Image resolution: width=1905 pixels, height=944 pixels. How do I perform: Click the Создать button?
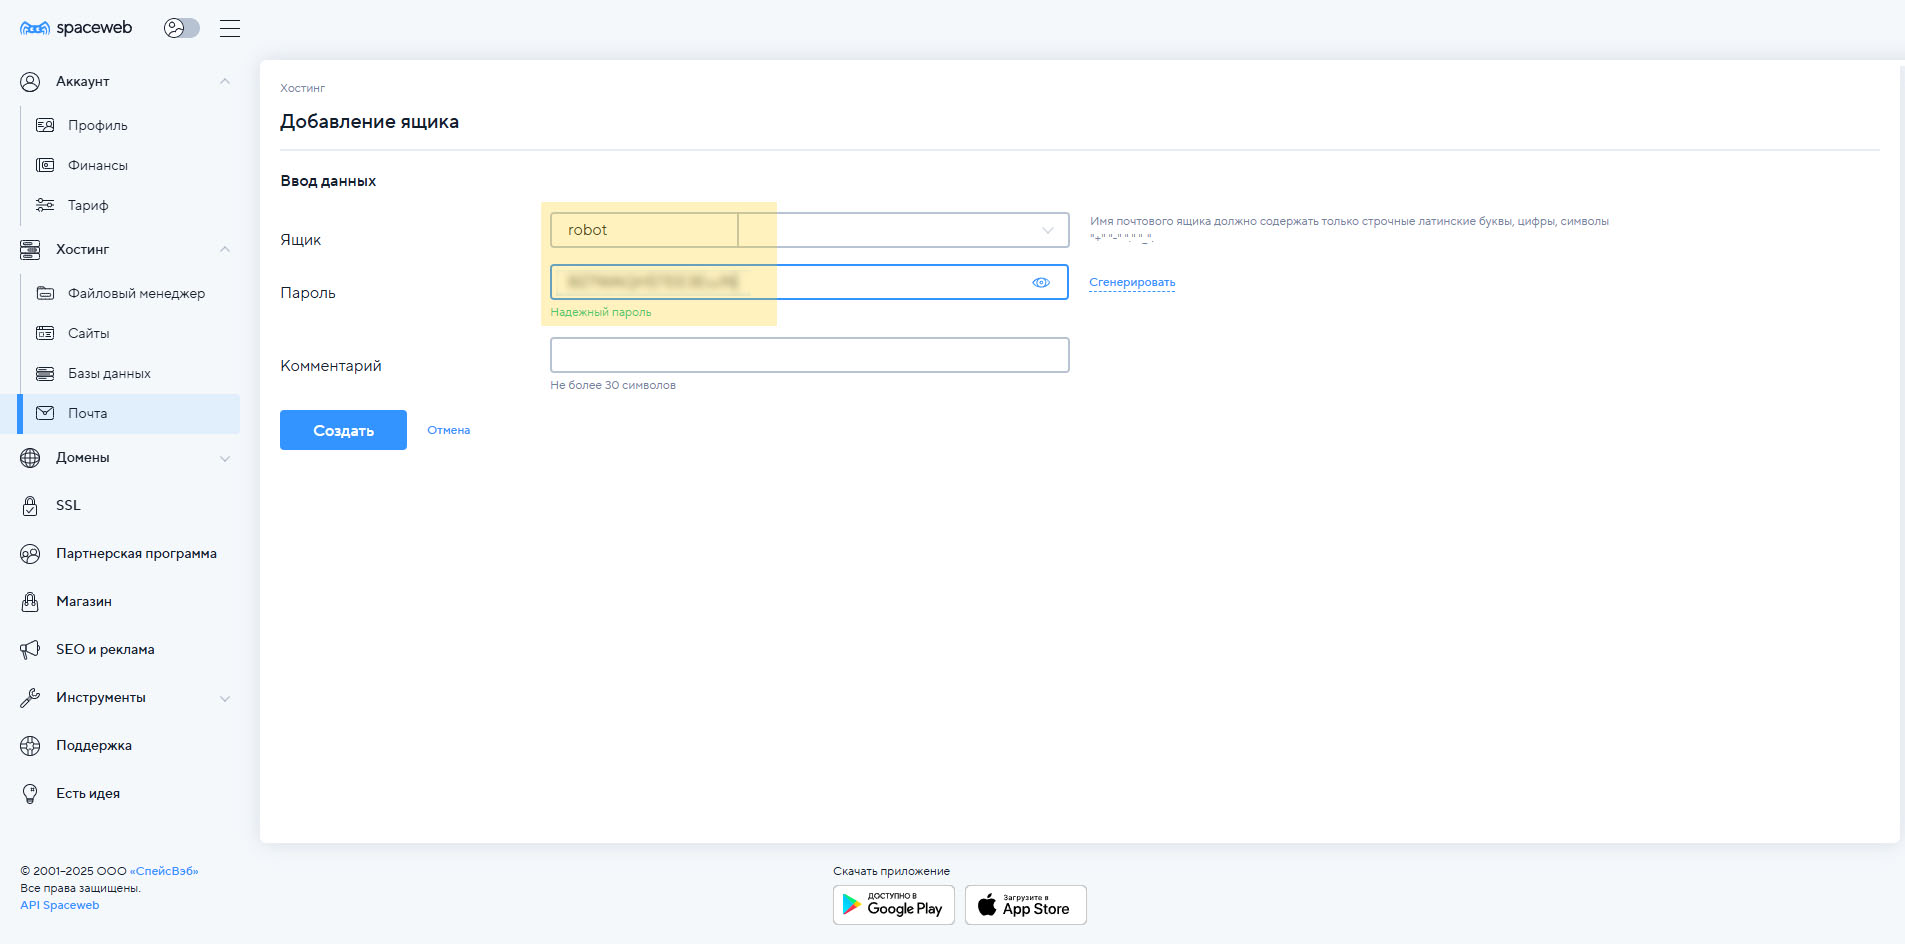343,430
